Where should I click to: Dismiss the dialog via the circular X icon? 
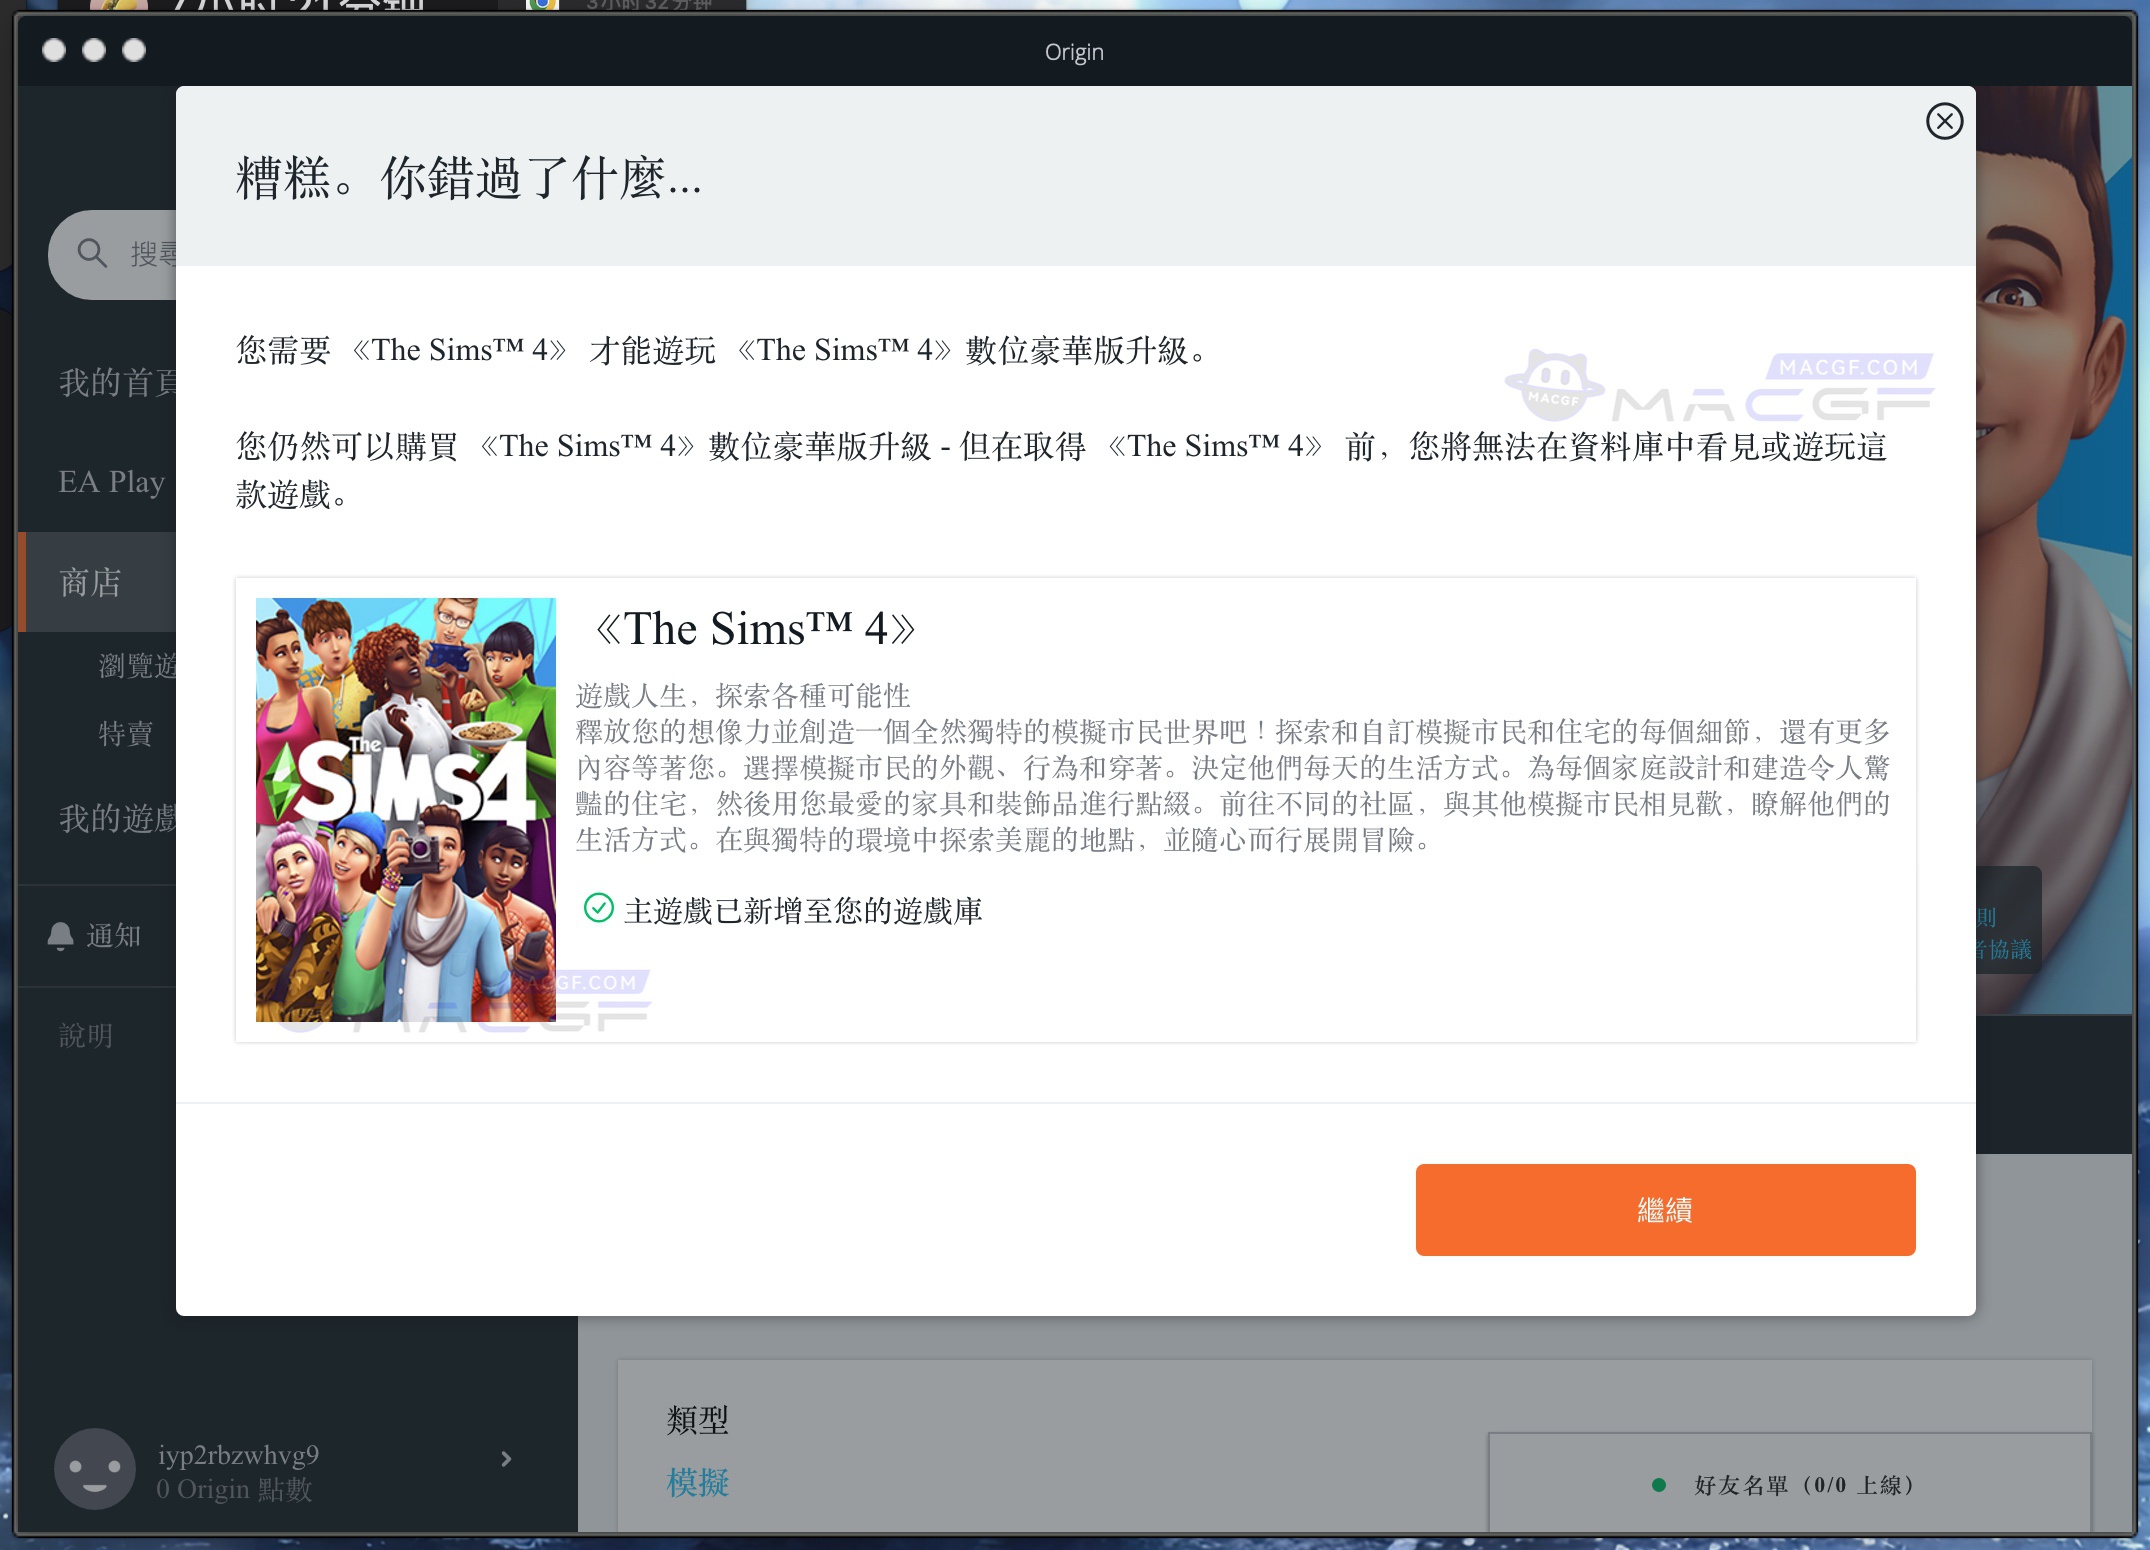click(1943, 121)
